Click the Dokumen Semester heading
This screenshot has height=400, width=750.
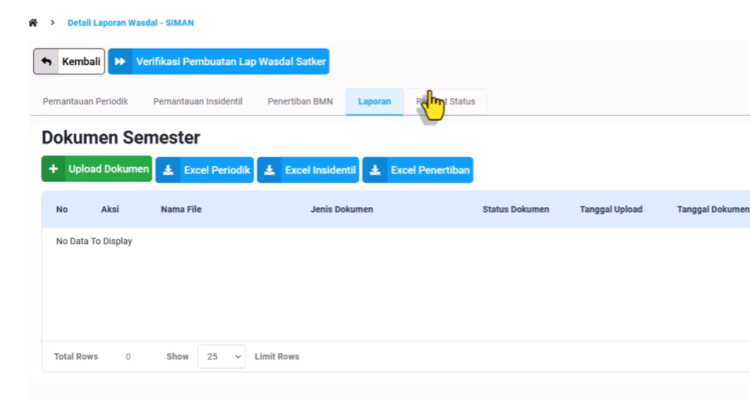[121, 138]
